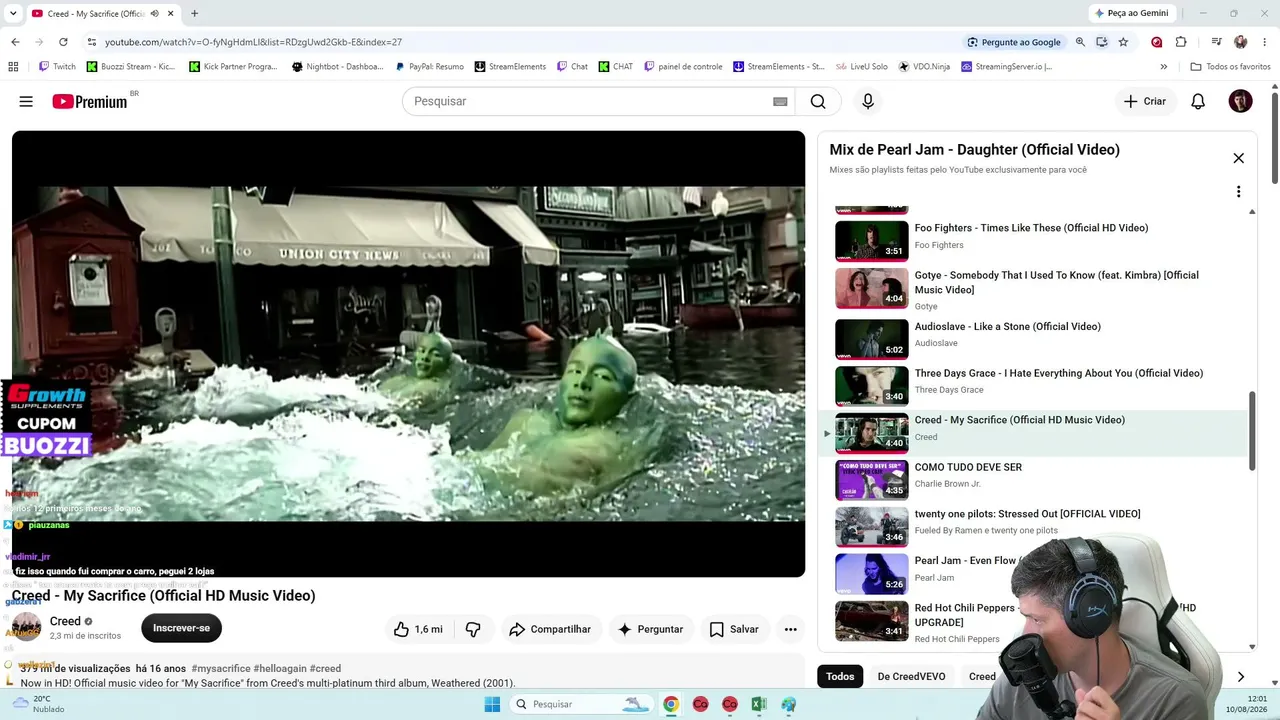
Task: Open Windows Start menu
Action: click(x=492, y=704)
